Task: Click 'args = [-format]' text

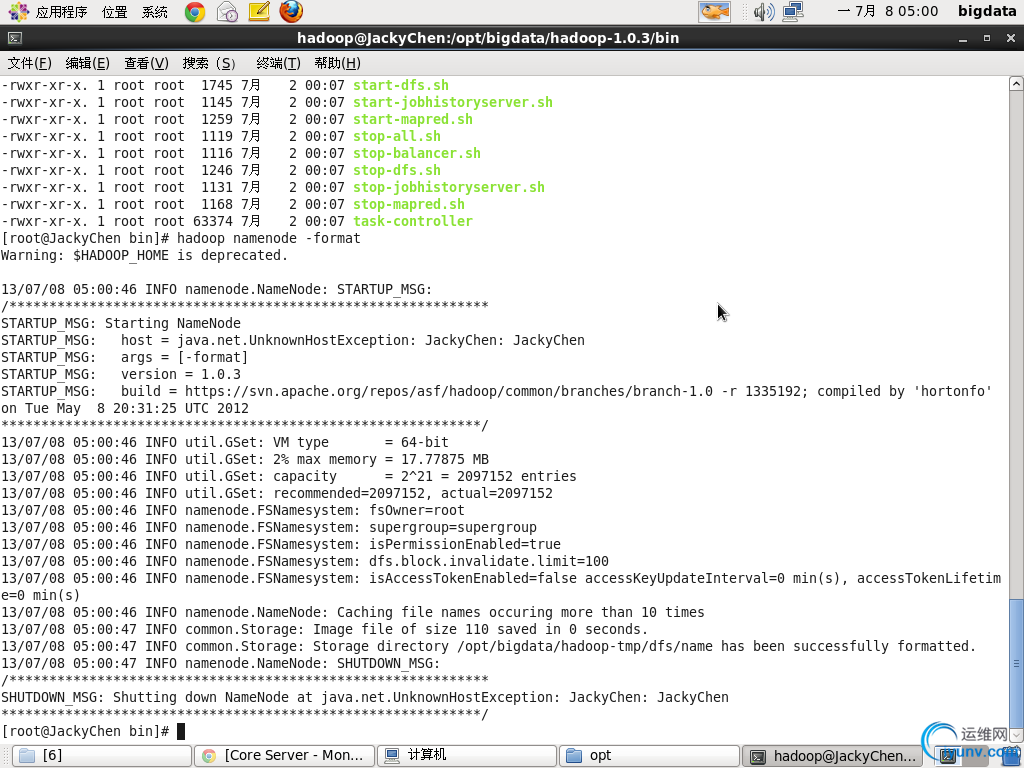Action: pos(184,357)
